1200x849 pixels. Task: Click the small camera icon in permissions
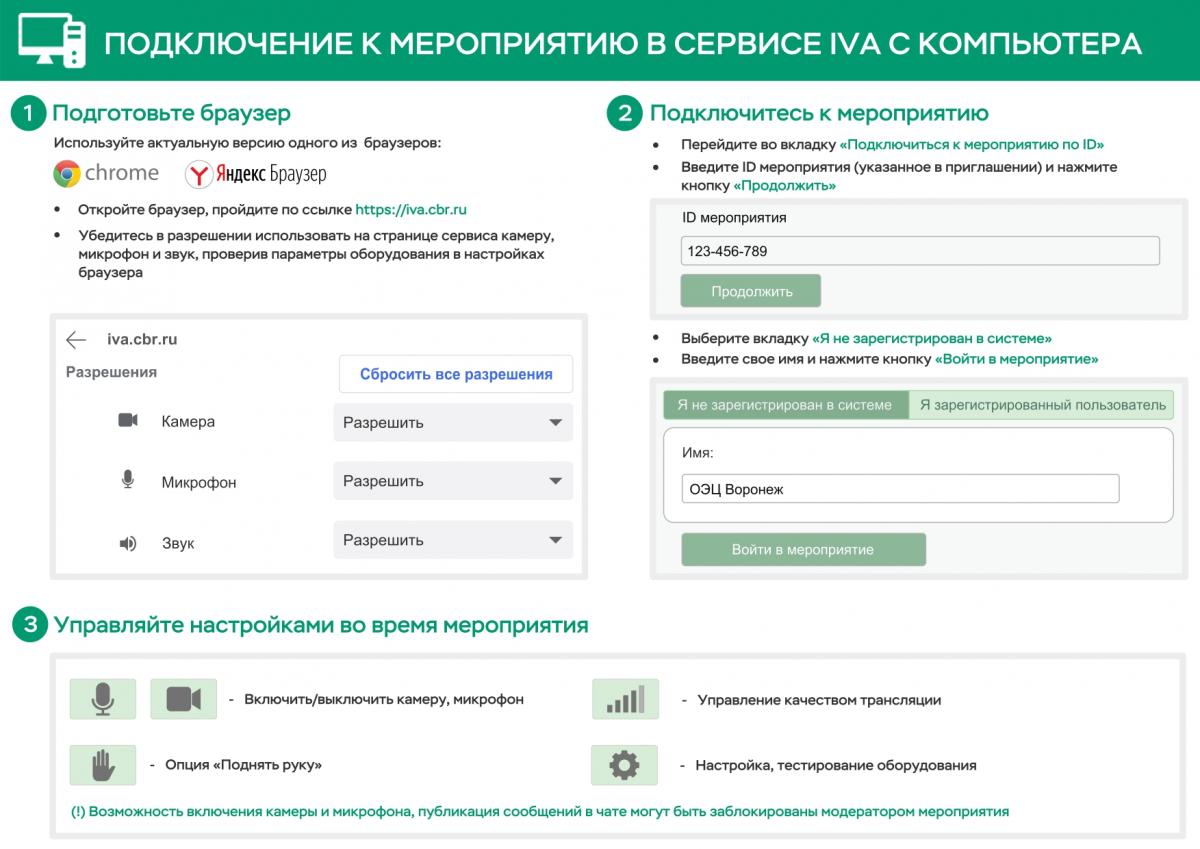click(128, 421)
